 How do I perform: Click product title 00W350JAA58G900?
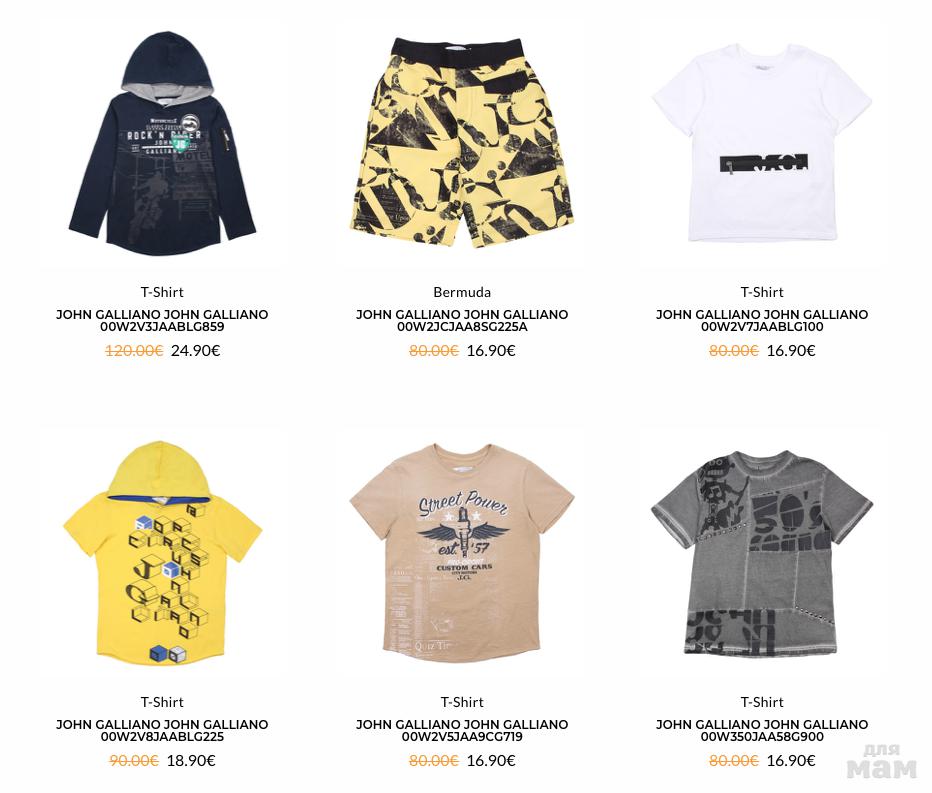[x=762, y=731]
